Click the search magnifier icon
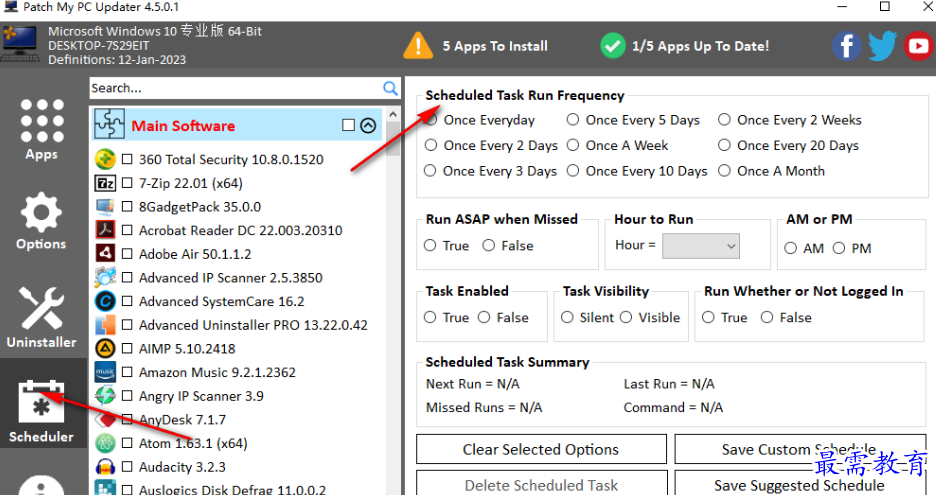 [x=390, y=88]
